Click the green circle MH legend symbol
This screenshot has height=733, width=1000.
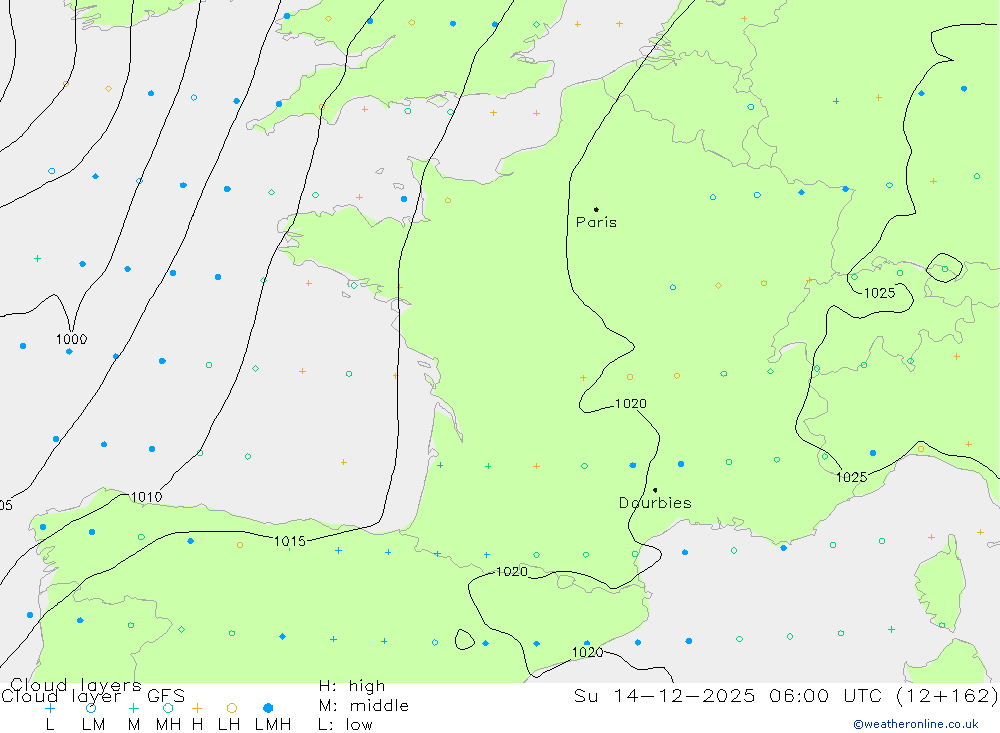coord(168,708)
